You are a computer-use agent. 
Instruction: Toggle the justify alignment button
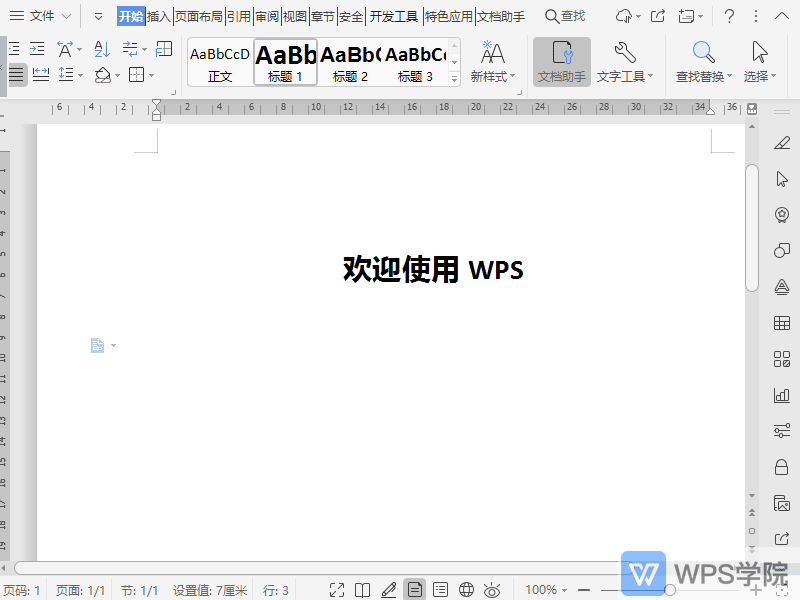coord(16,75)
